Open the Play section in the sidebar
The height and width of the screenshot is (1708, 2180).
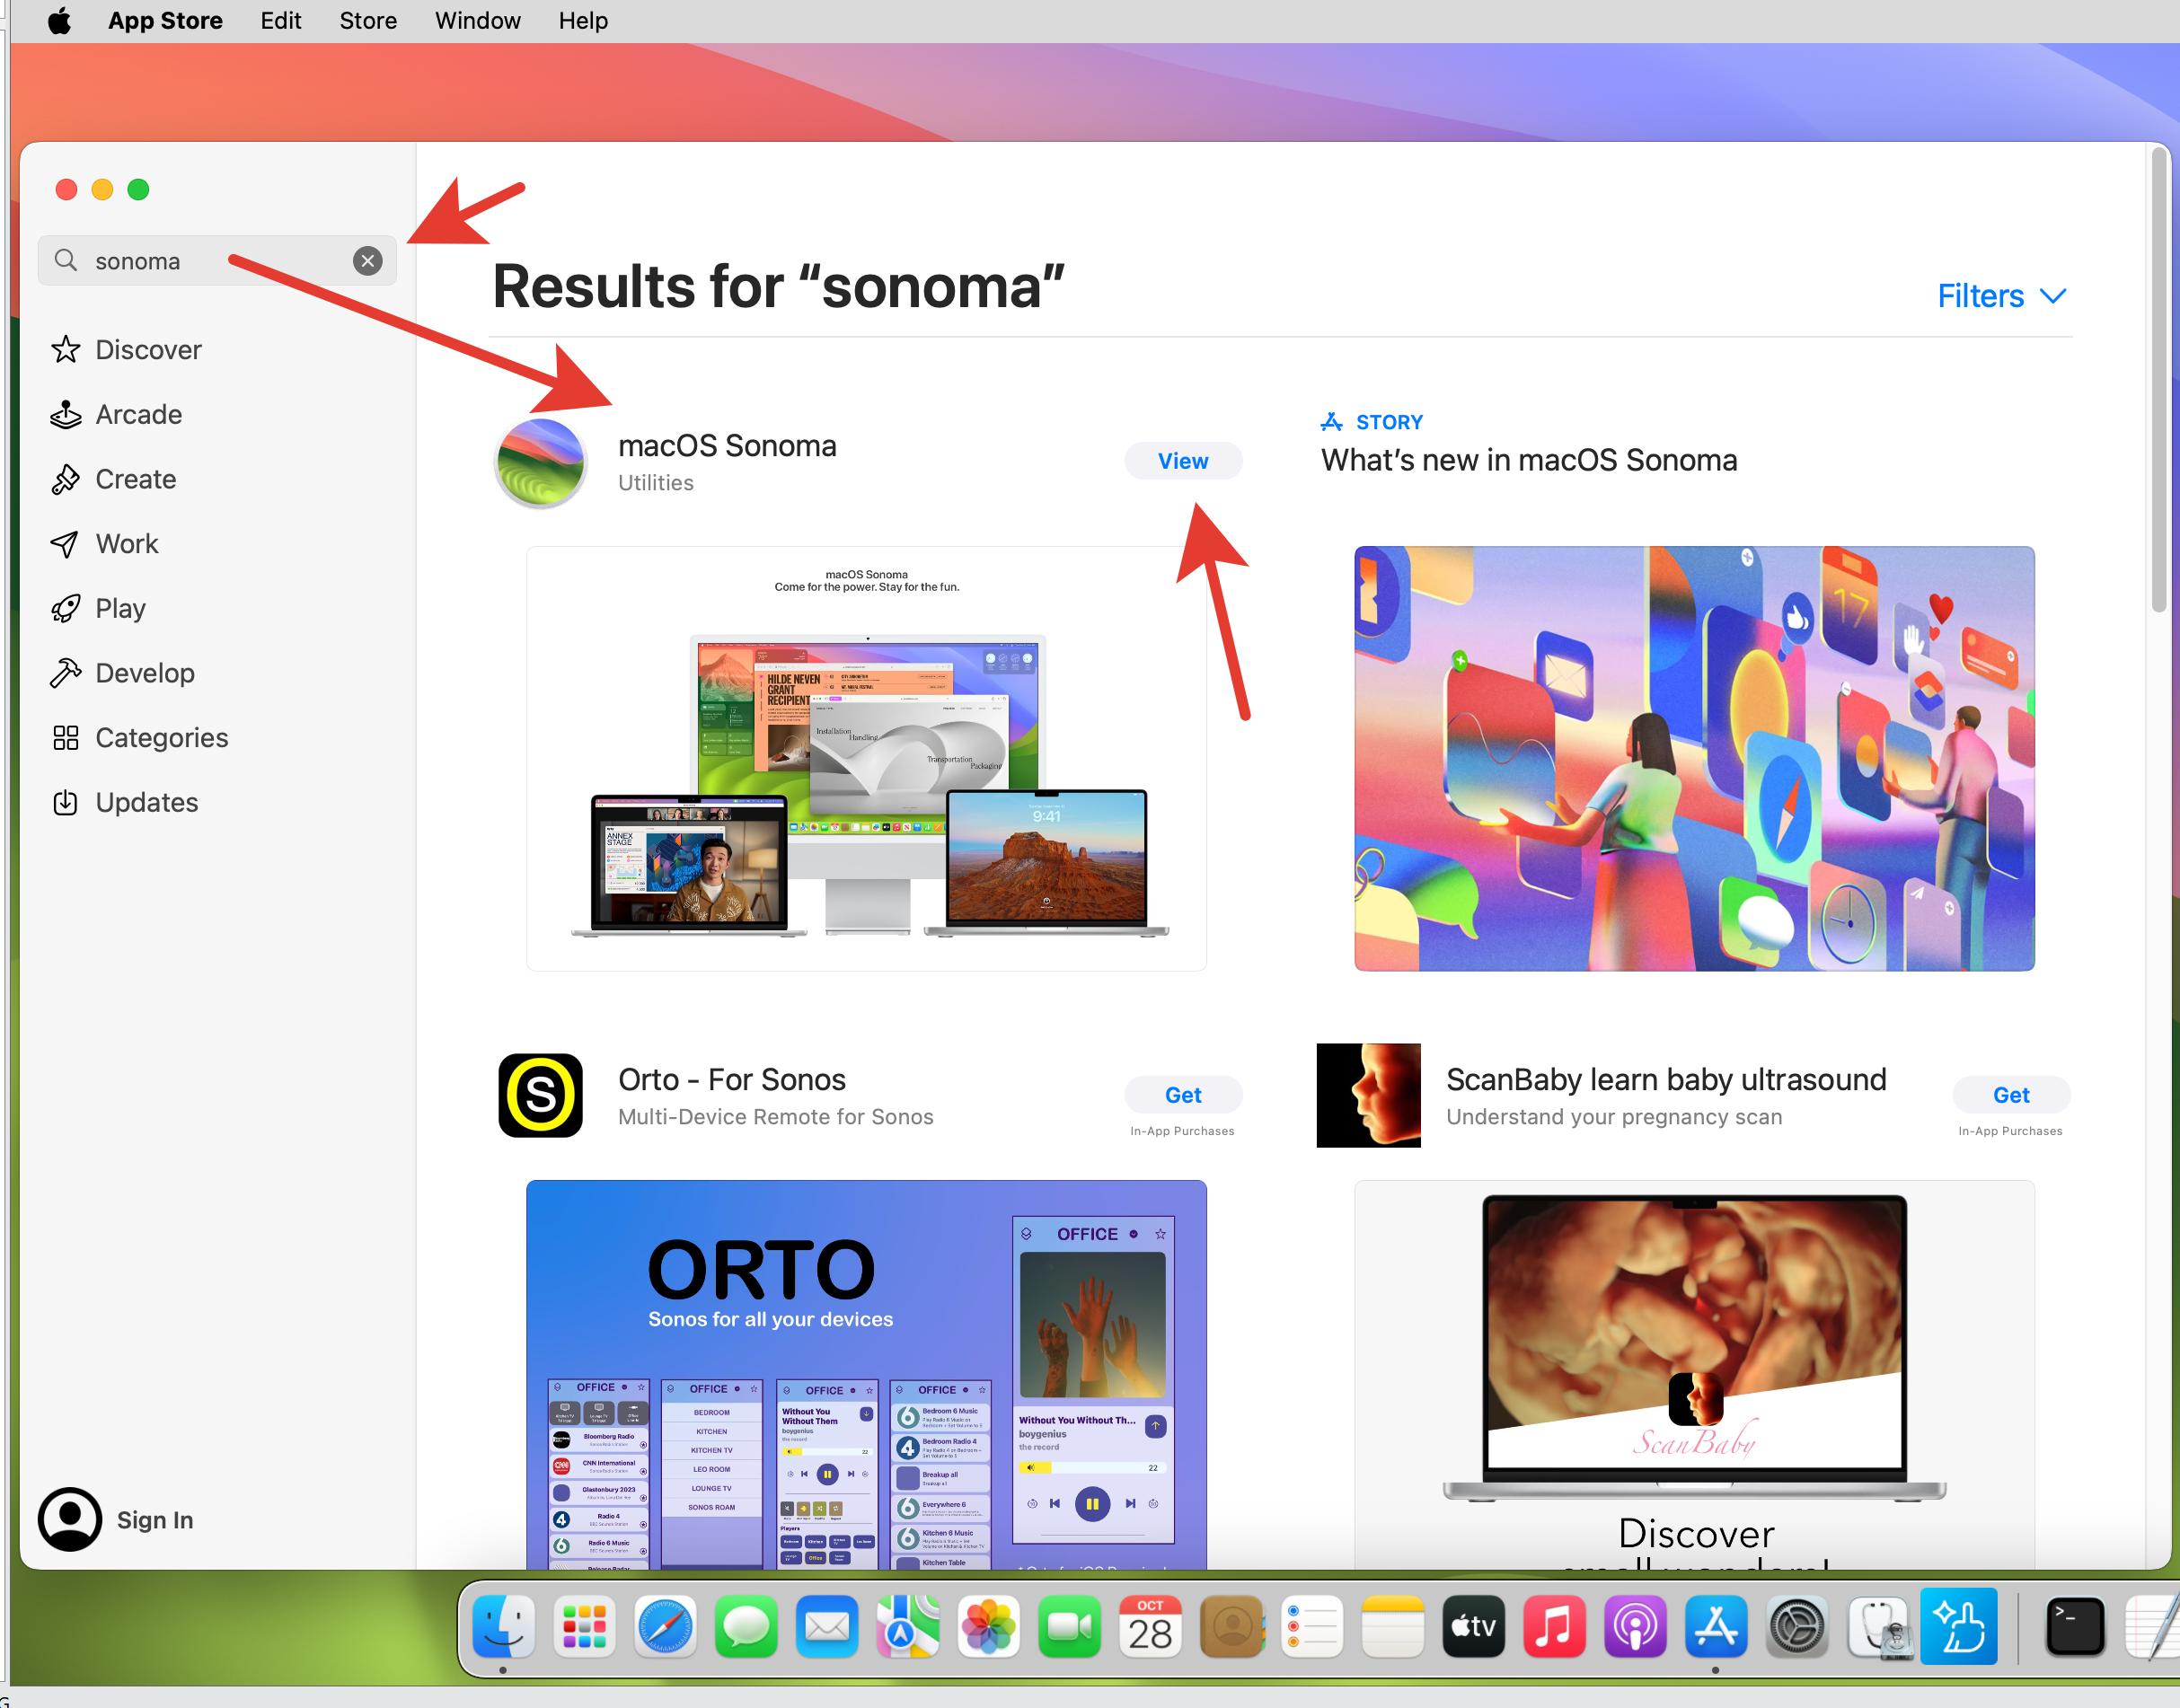98,609
